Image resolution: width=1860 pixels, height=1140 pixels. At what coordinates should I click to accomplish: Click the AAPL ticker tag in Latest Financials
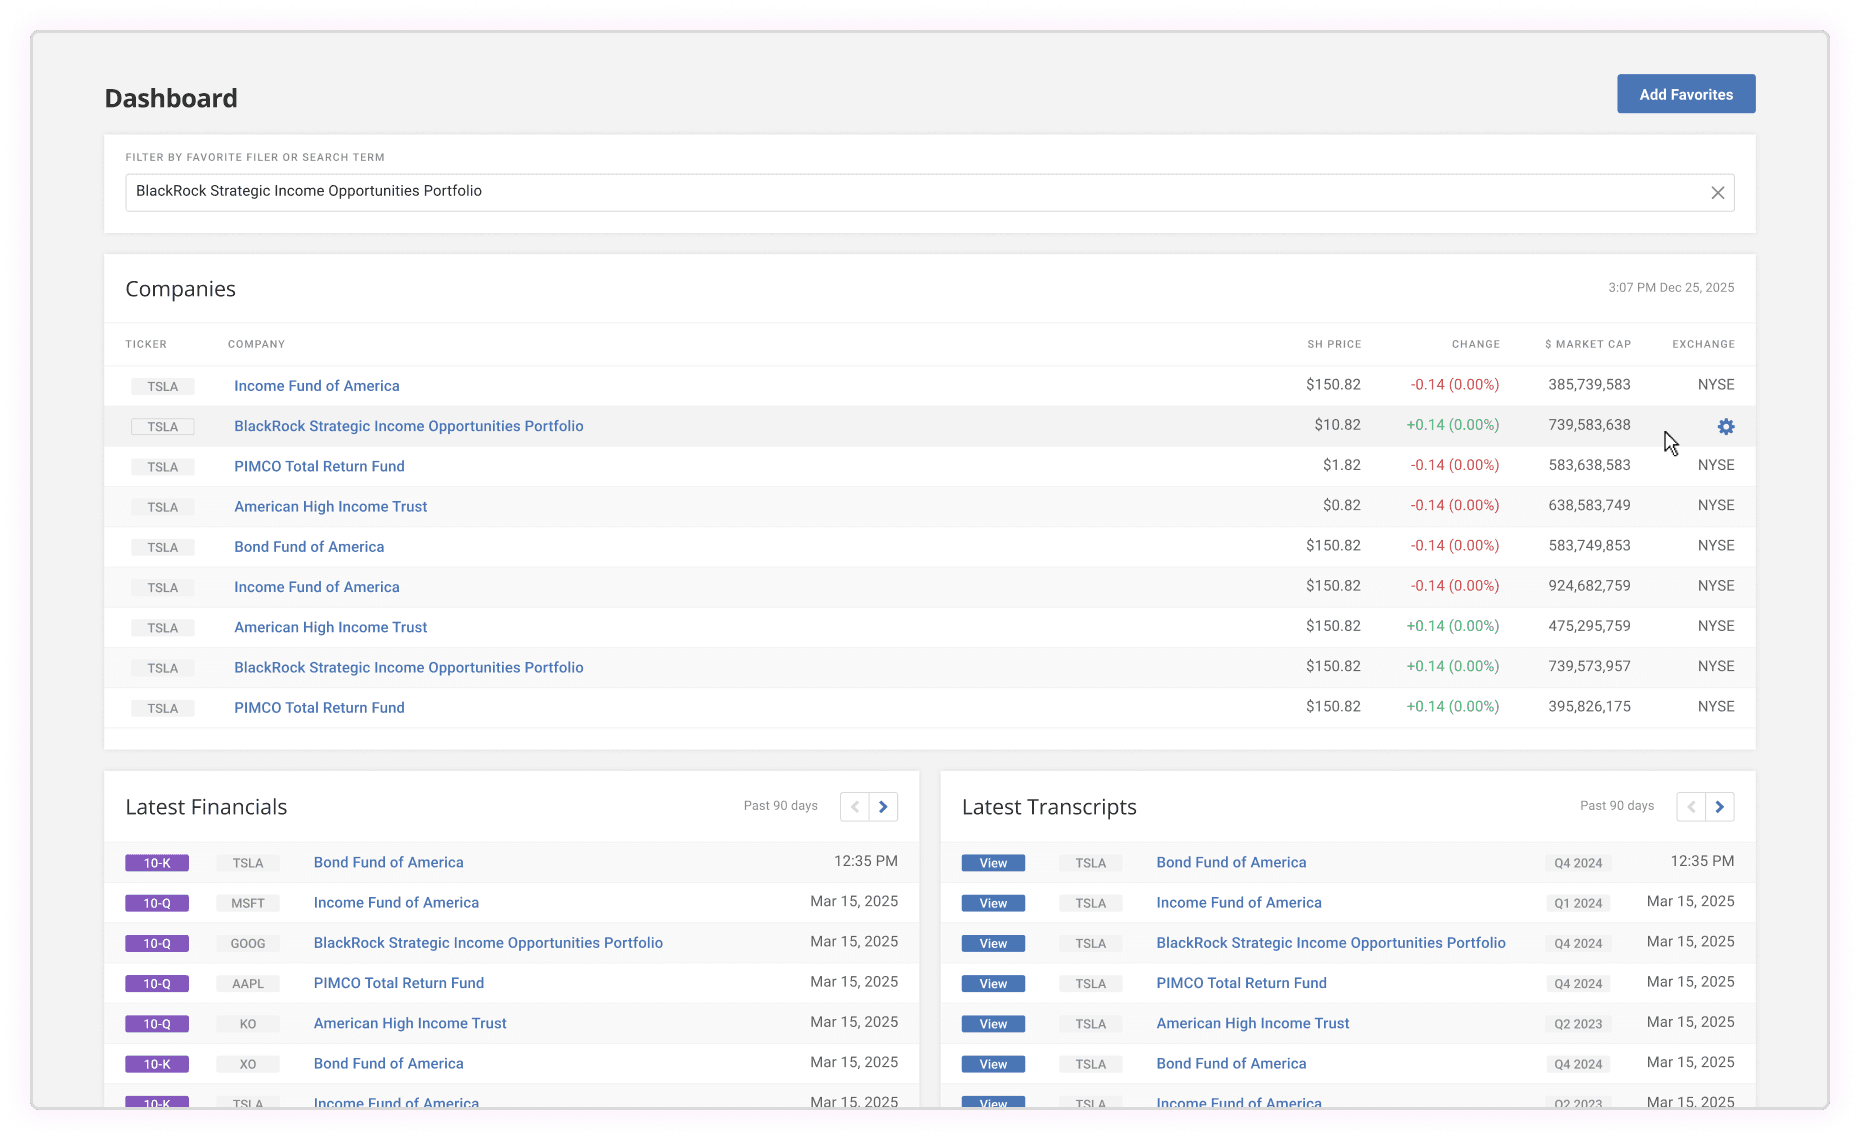[248, 984]
